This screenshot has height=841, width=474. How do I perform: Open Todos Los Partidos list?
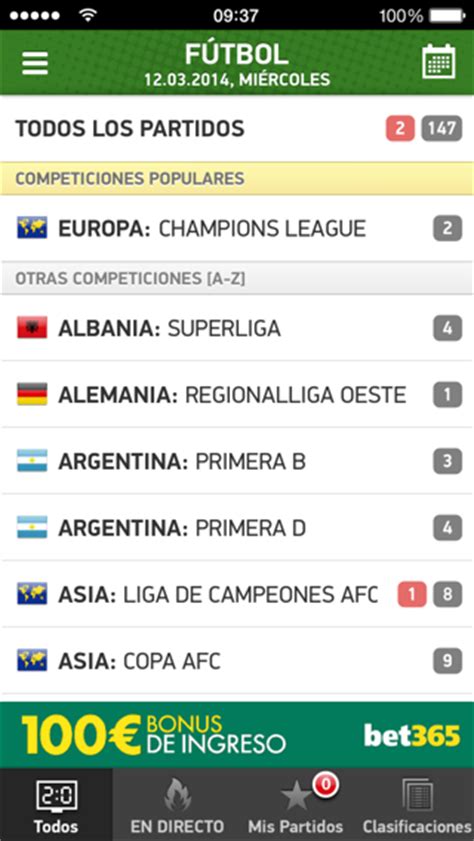pos(237,129)
